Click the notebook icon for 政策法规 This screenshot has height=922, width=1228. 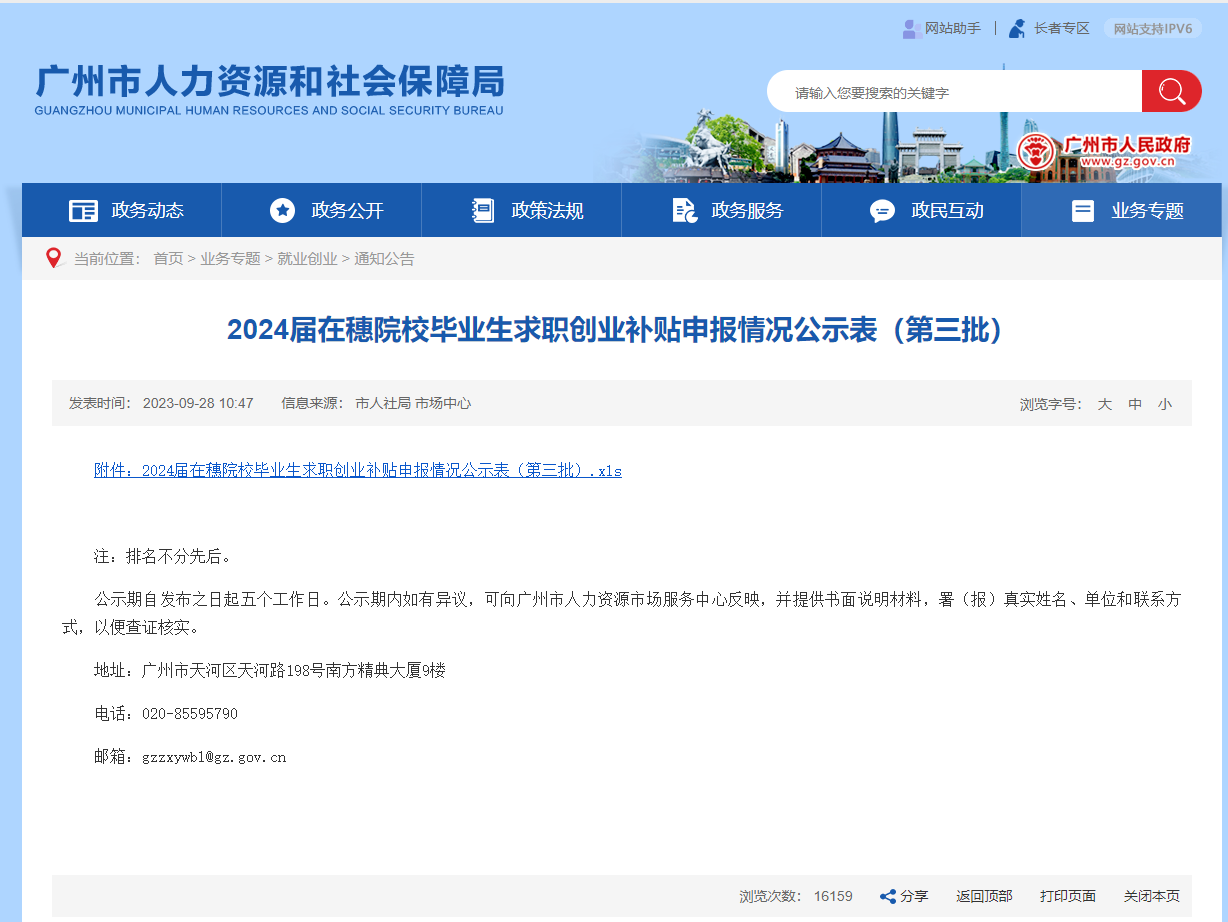(x=483, y=211)
